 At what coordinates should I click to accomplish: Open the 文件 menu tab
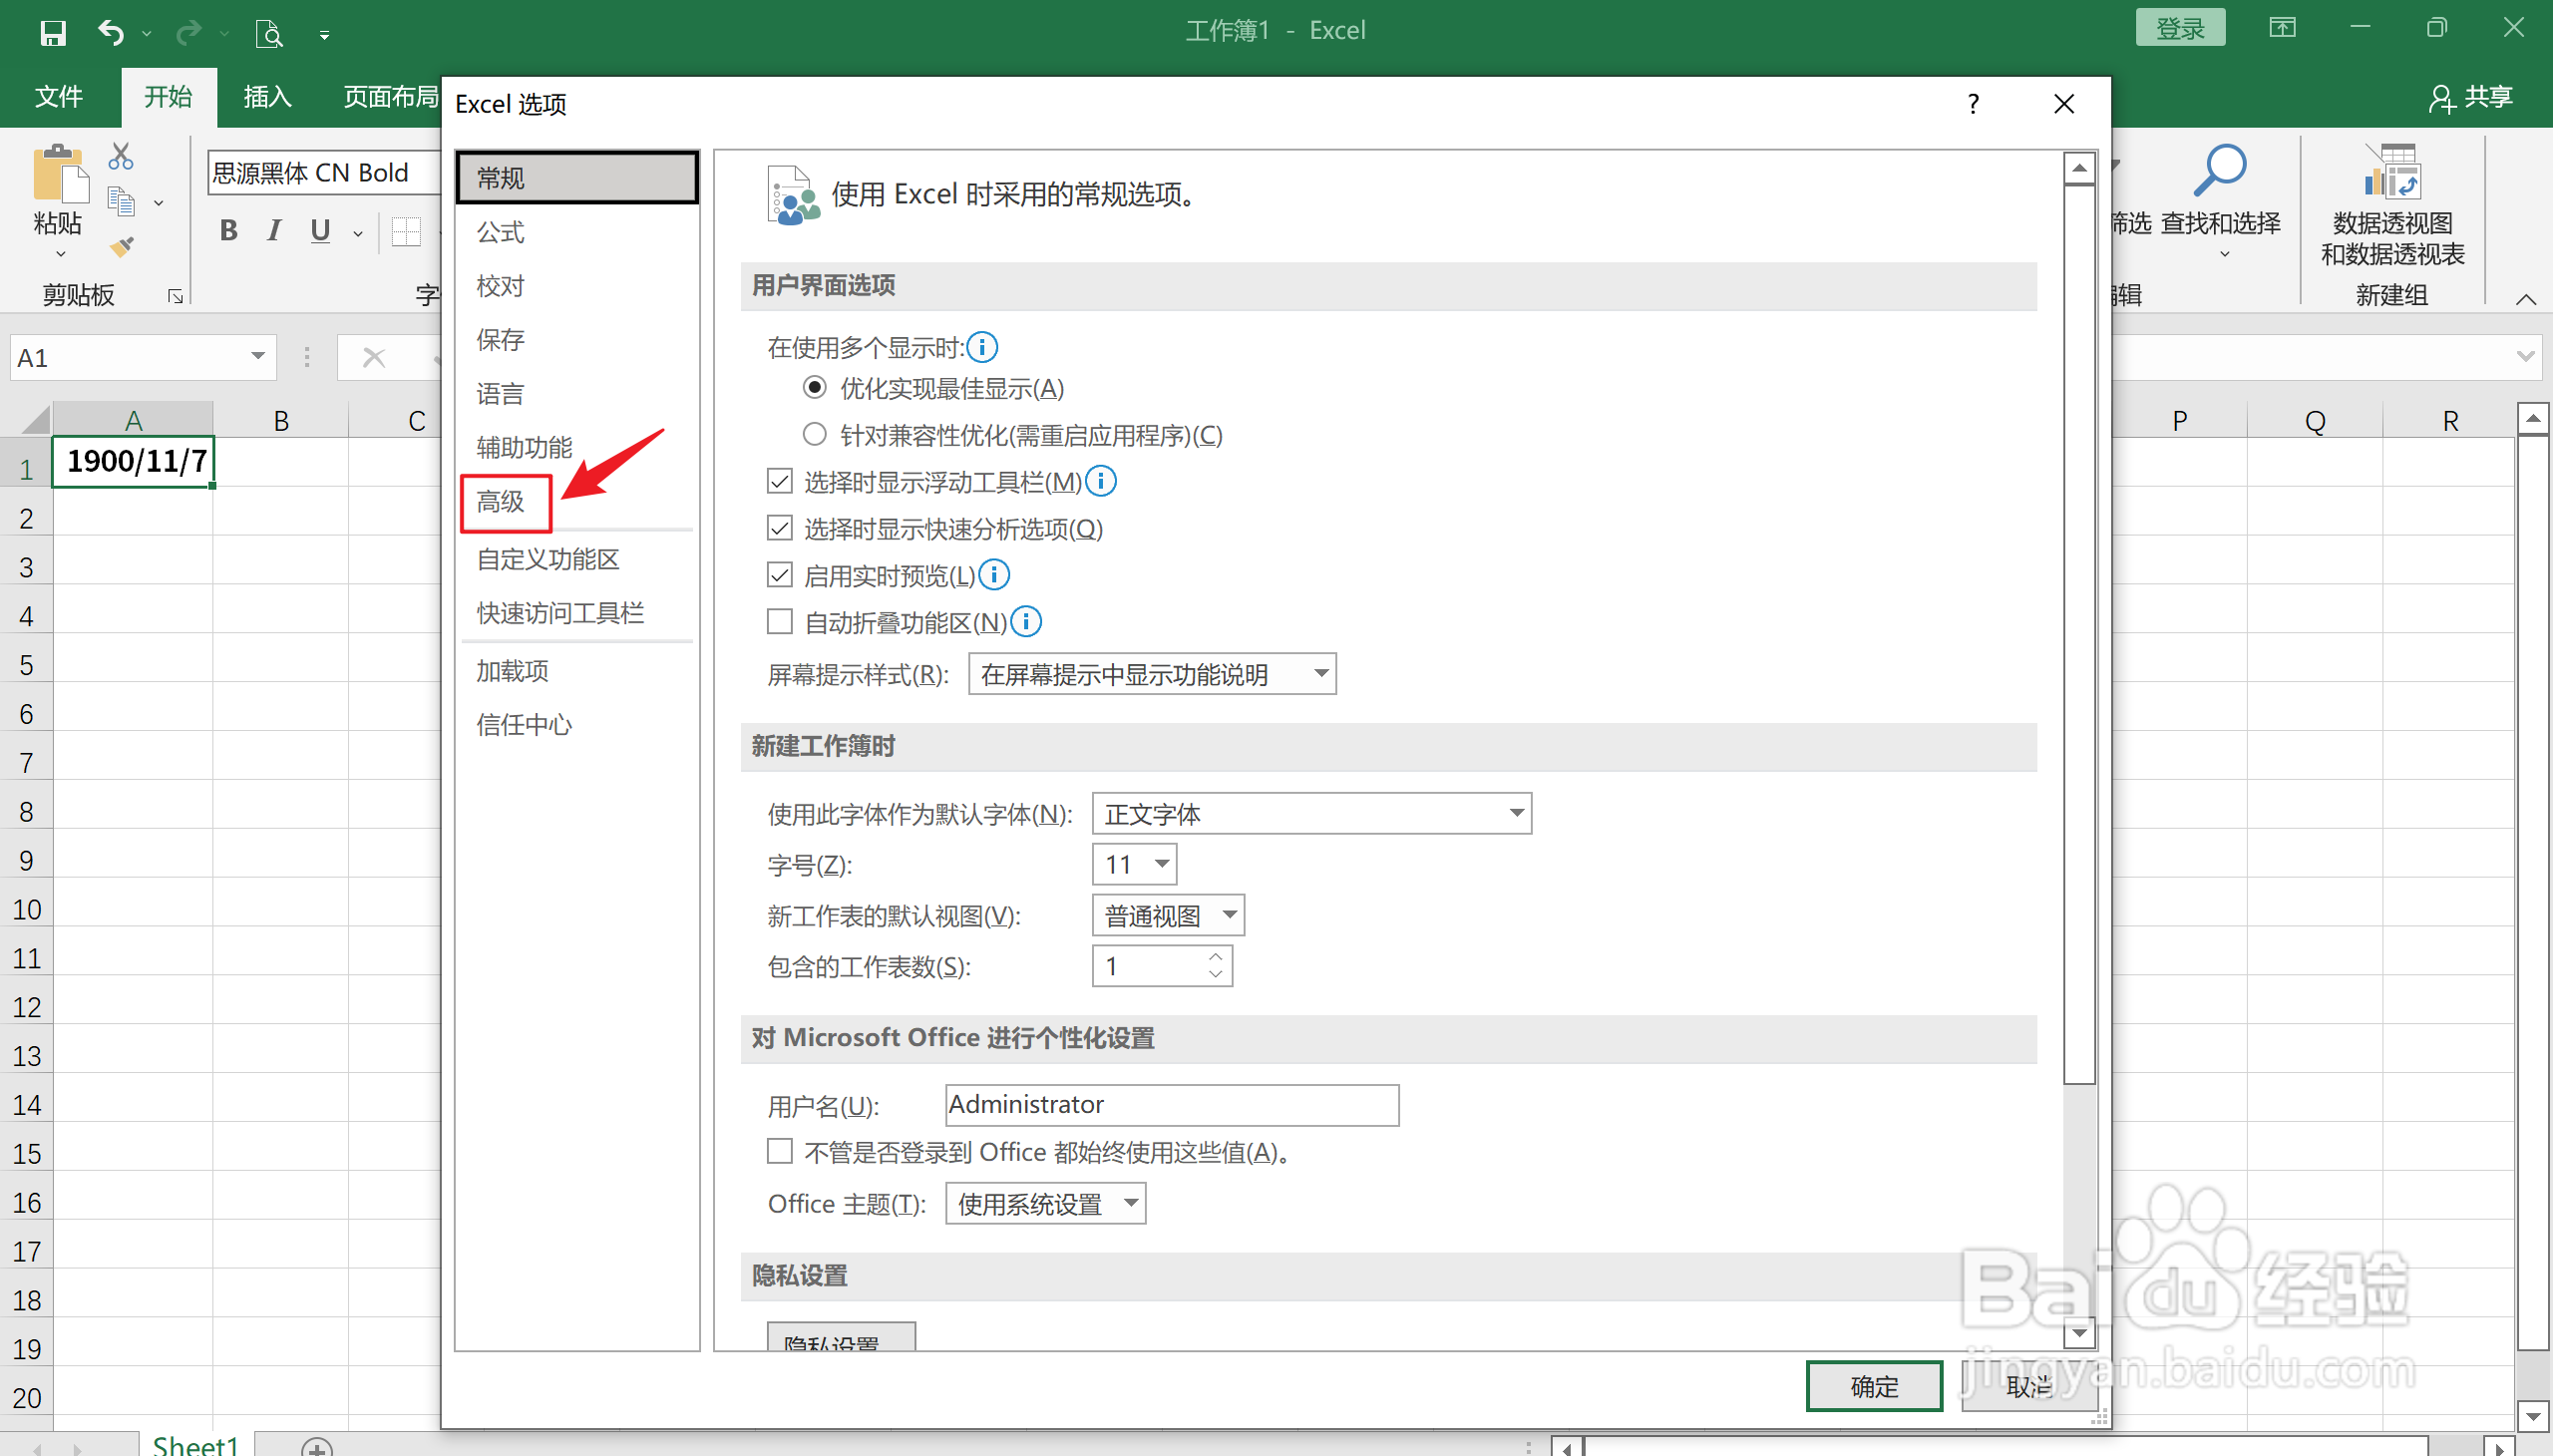pos(59,97)
